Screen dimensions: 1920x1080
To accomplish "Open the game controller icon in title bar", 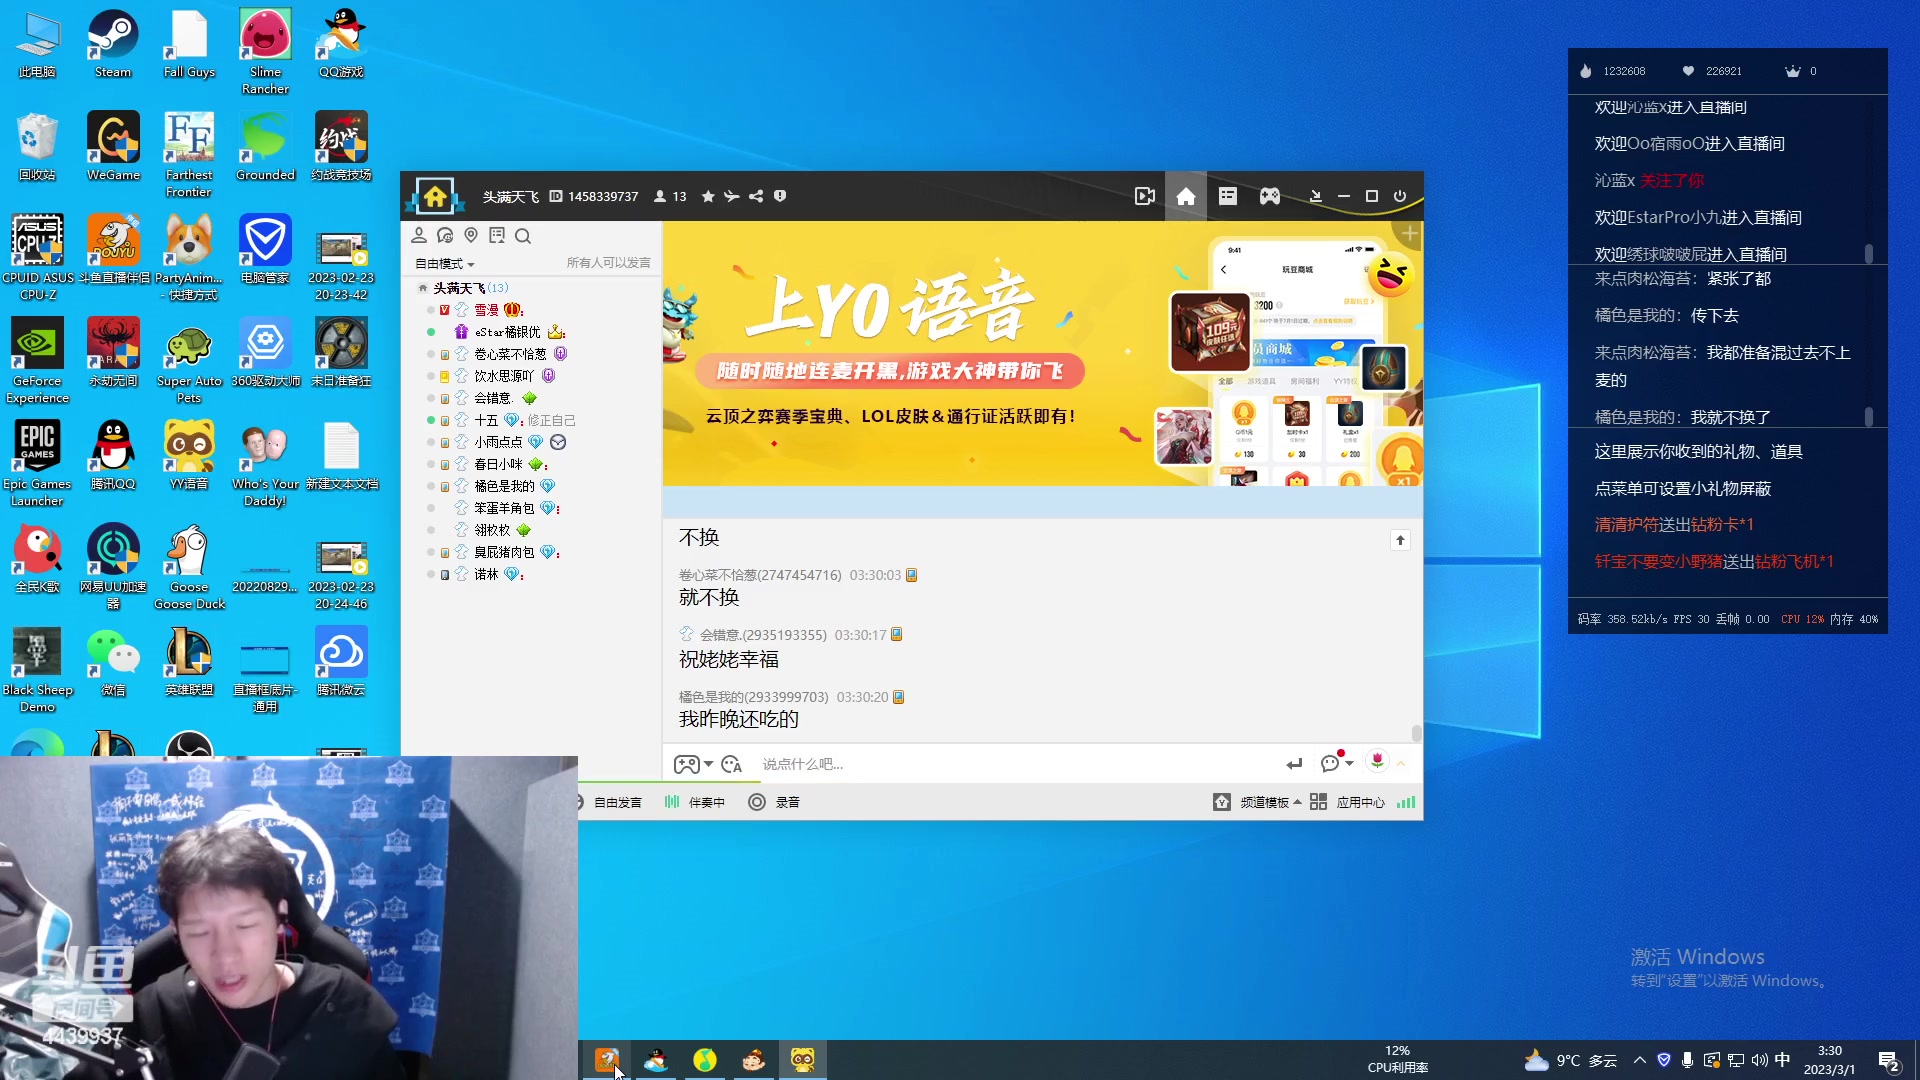I will click(x=1270, y=197).
